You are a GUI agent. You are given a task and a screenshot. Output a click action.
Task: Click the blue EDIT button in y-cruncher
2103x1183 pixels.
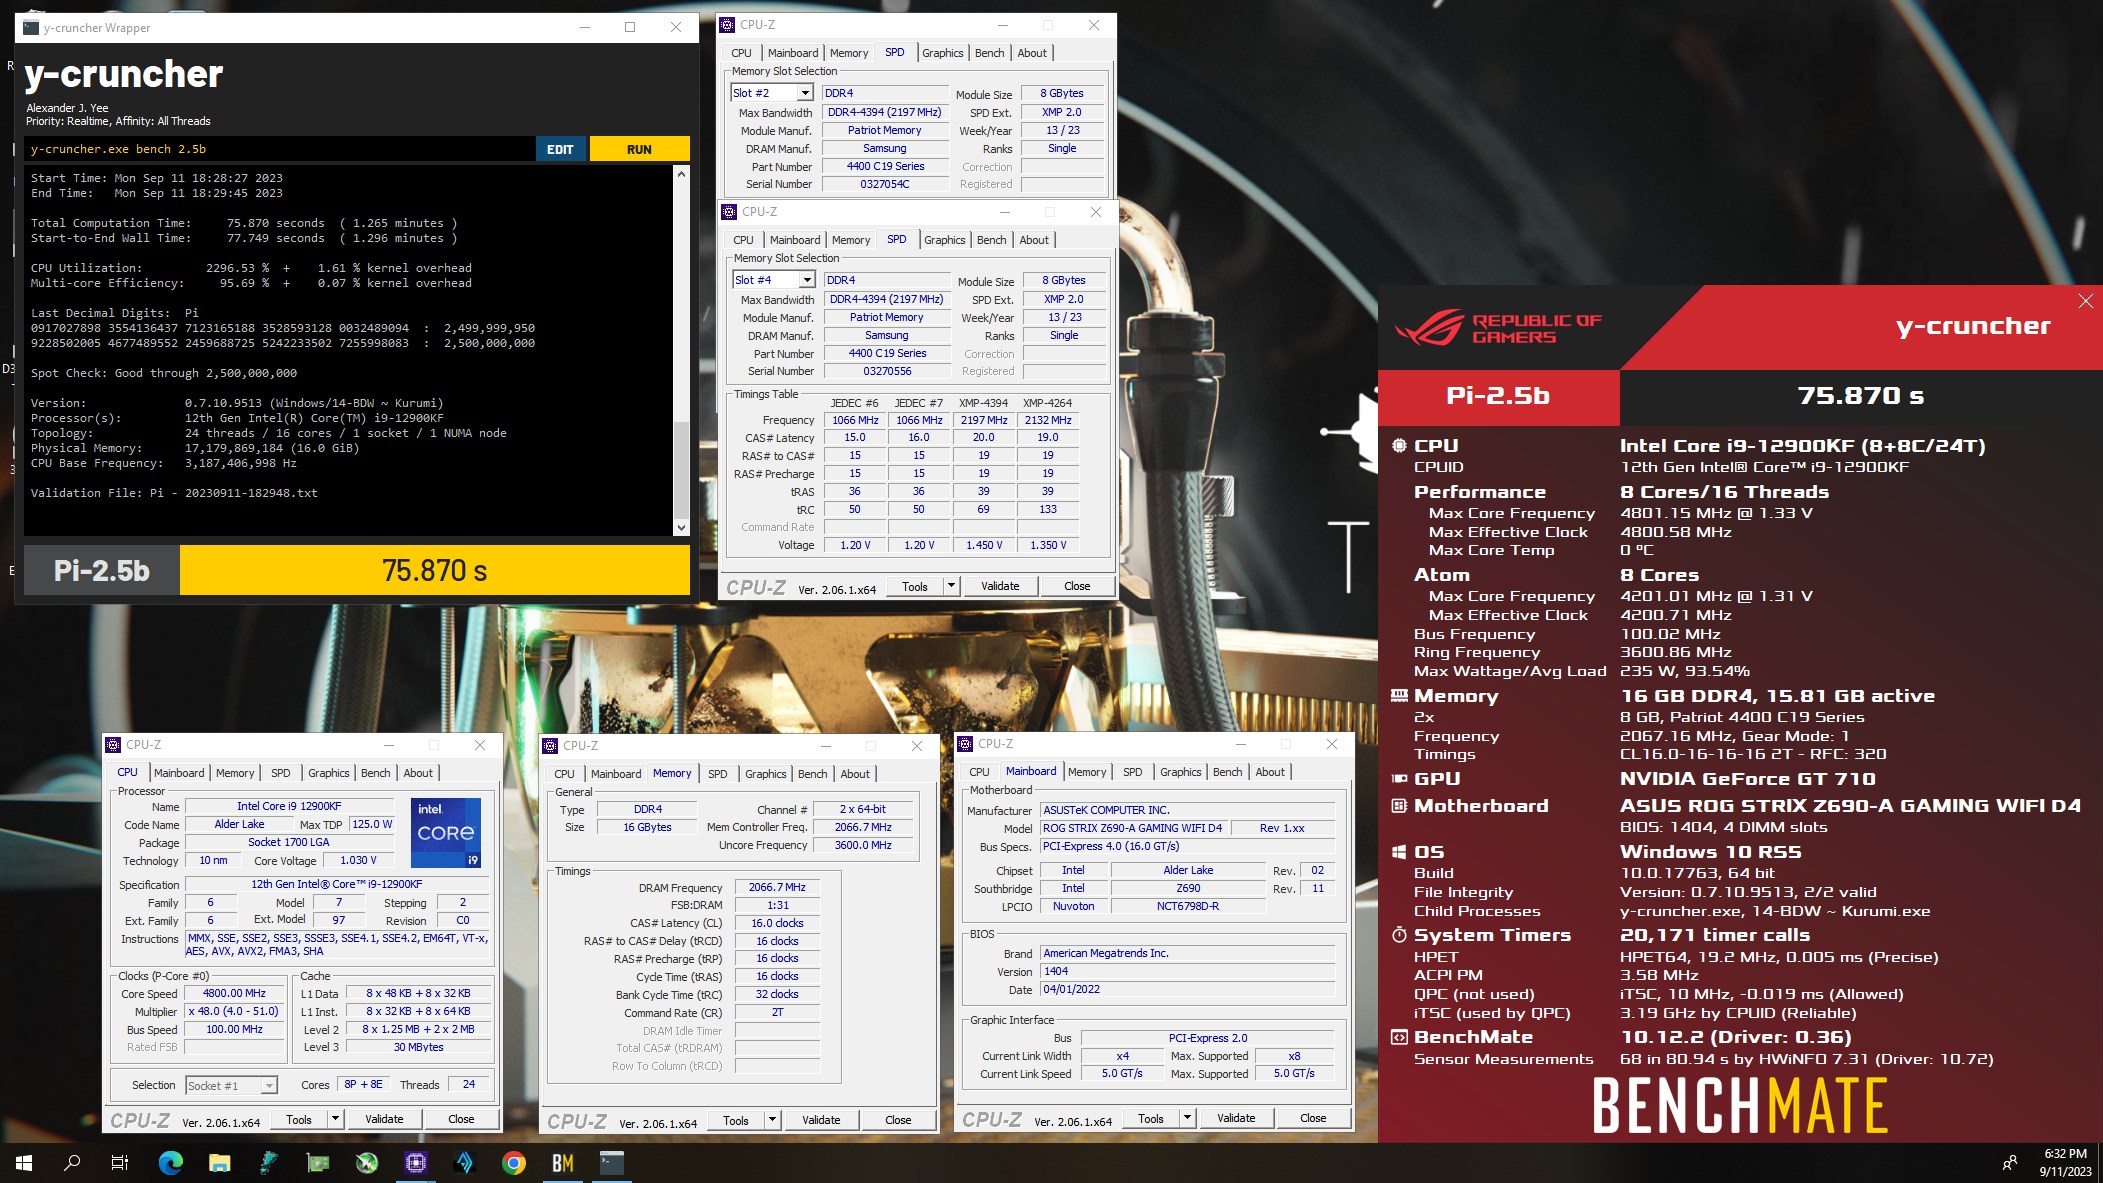pyautogui.click(x=561, y=149)
